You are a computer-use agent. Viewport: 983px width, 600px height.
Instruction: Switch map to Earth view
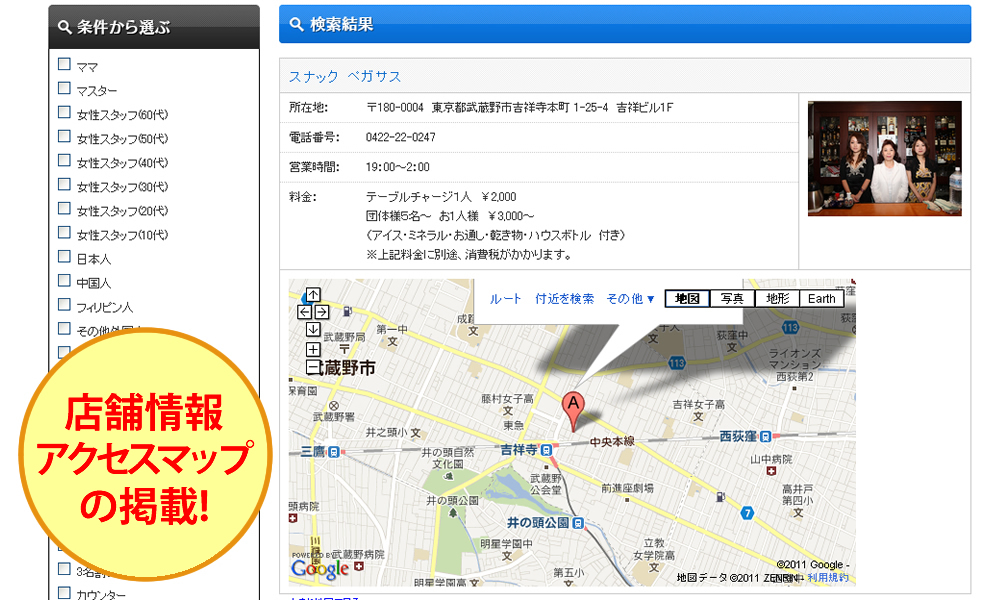click(822, 298)
